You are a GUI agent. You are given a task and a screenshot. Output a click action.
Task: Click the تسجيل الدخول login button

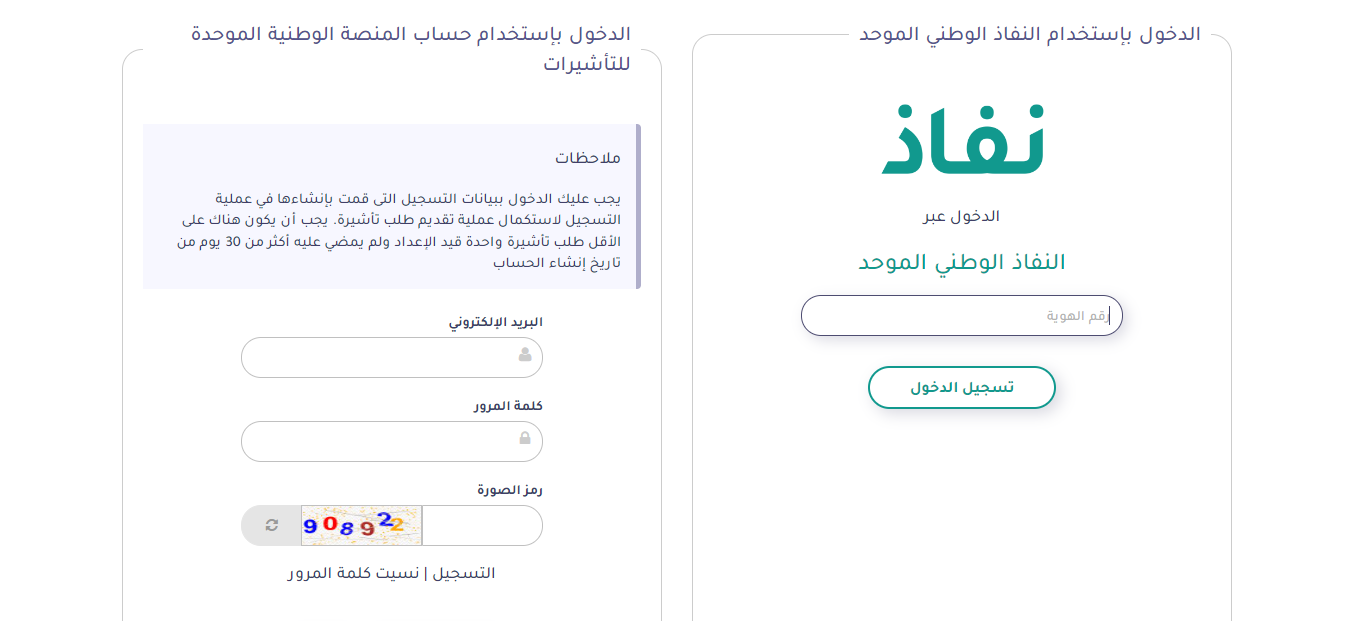click(962, 388)
